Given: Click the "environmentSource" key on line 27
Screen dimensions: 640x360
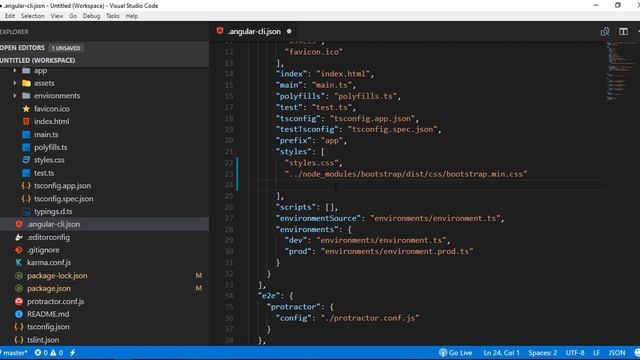Looking at the screenshot, I should 318,218.
